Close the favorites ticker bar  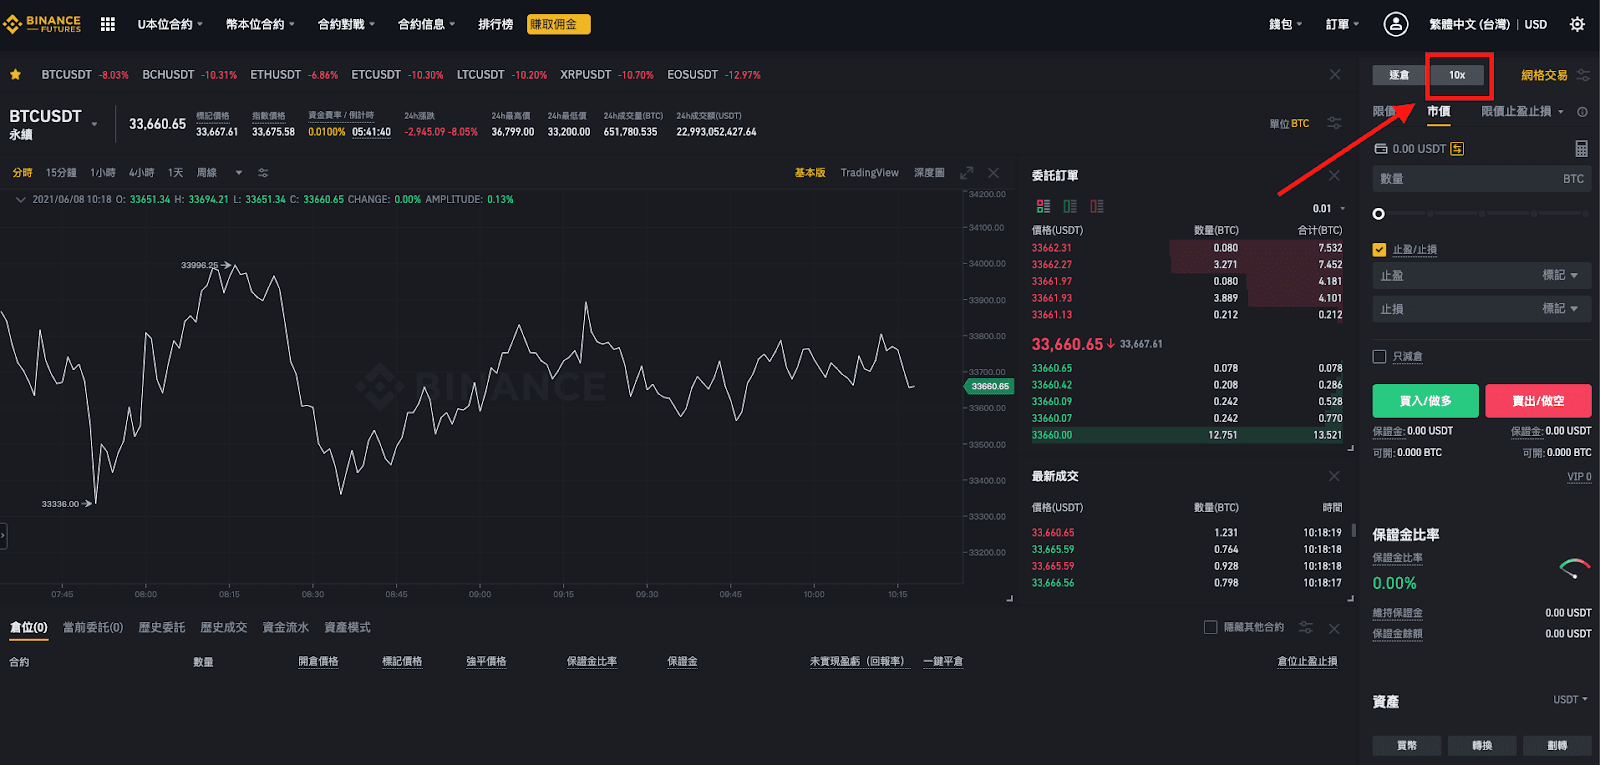(x=1335, y=75)
